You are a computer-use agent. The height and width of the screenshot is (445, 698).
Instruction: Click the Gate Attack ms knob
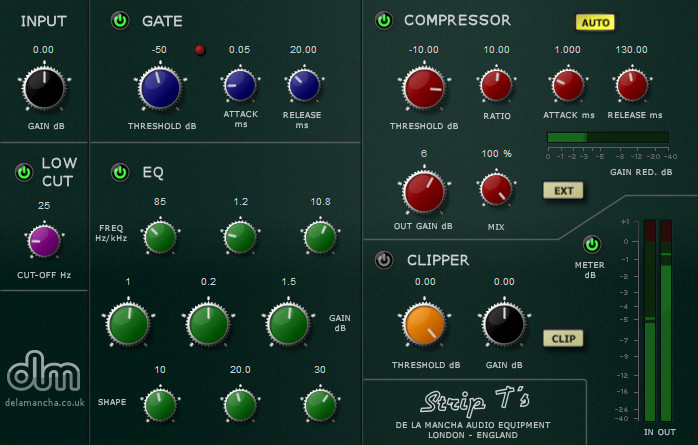[x=240, y=85]
